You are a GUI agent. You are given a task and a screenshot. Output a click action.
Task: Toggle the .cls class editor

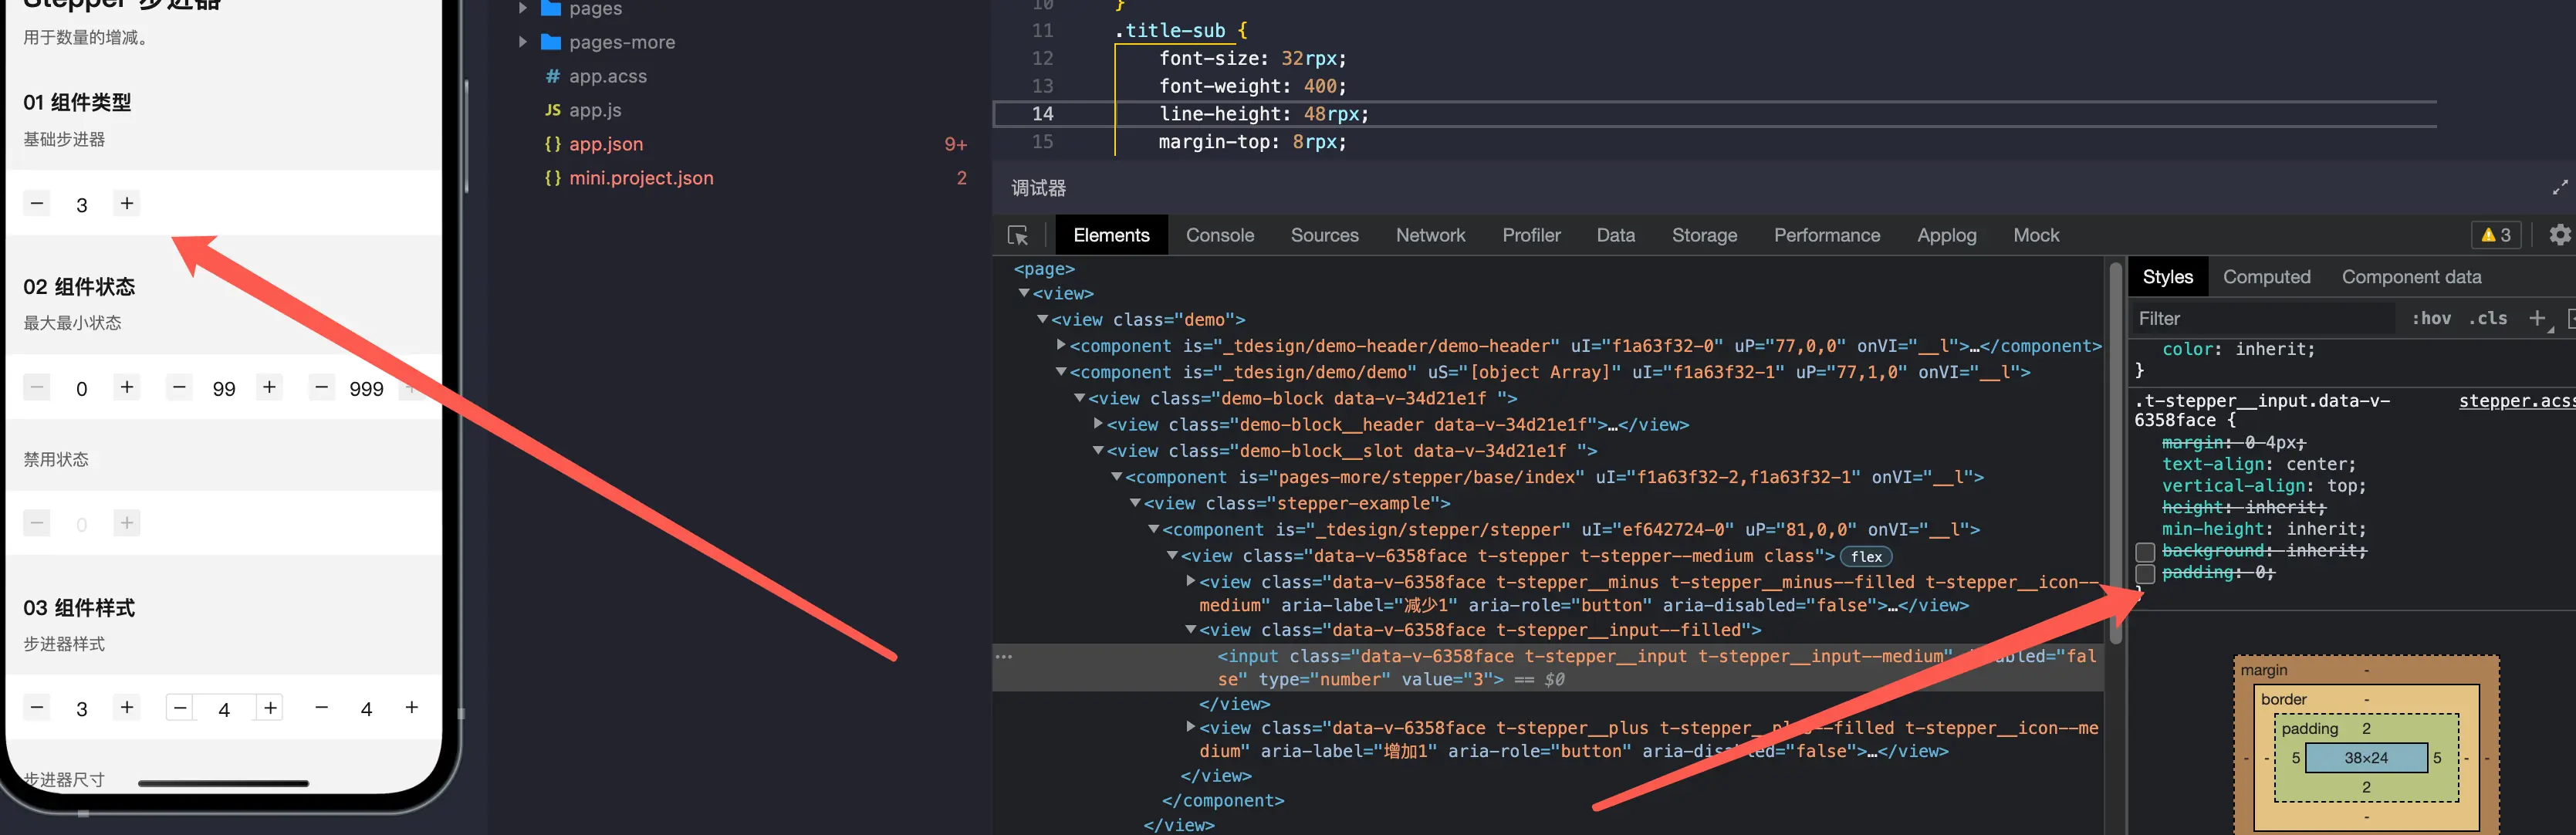(x=2487, y=319)
